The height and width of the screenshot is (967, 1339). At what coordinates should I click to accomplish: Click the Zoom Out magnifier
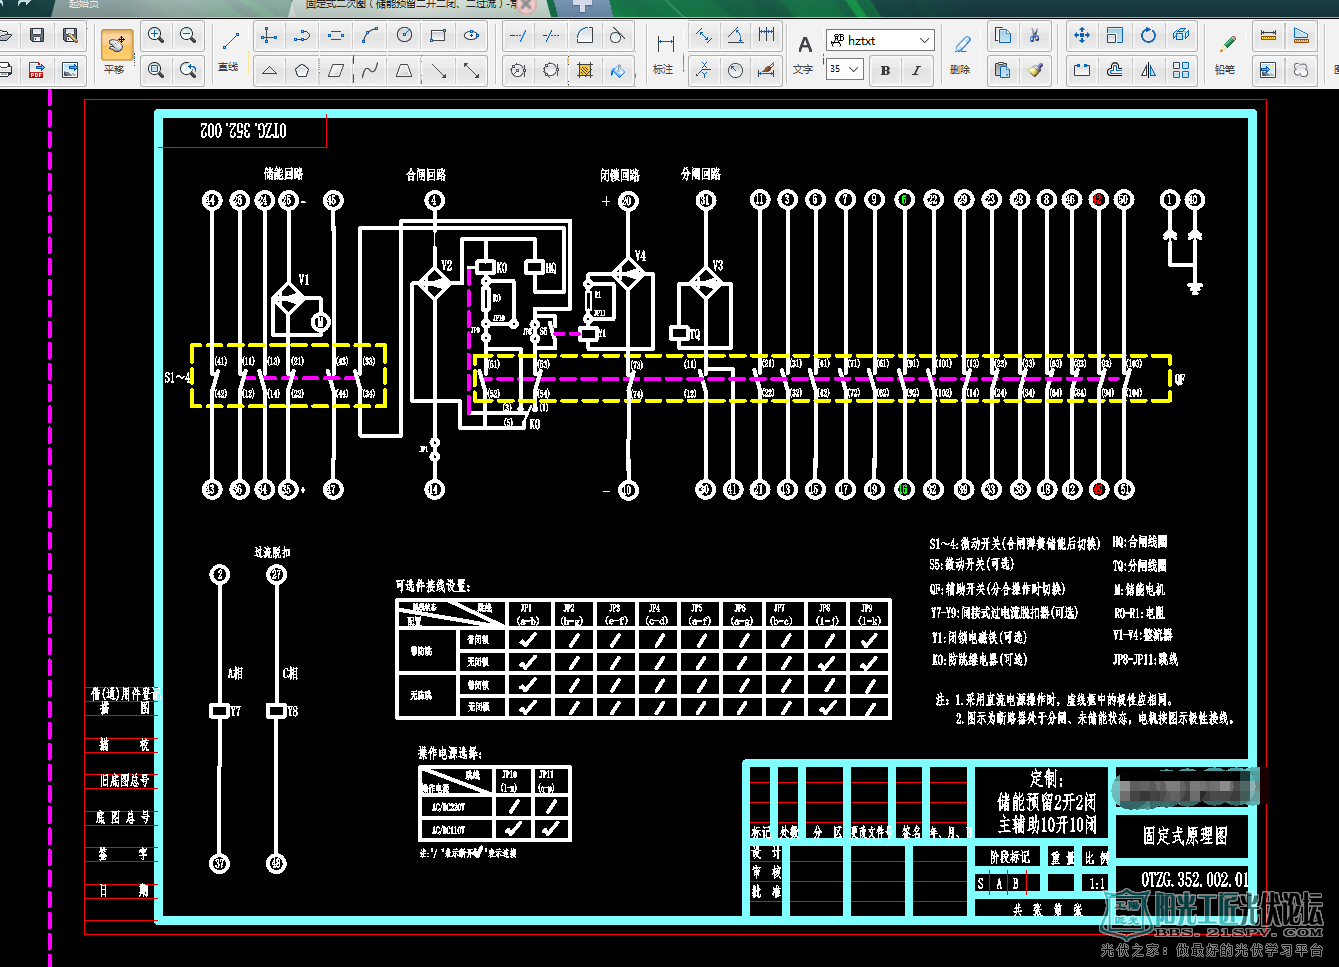[188, 36]
